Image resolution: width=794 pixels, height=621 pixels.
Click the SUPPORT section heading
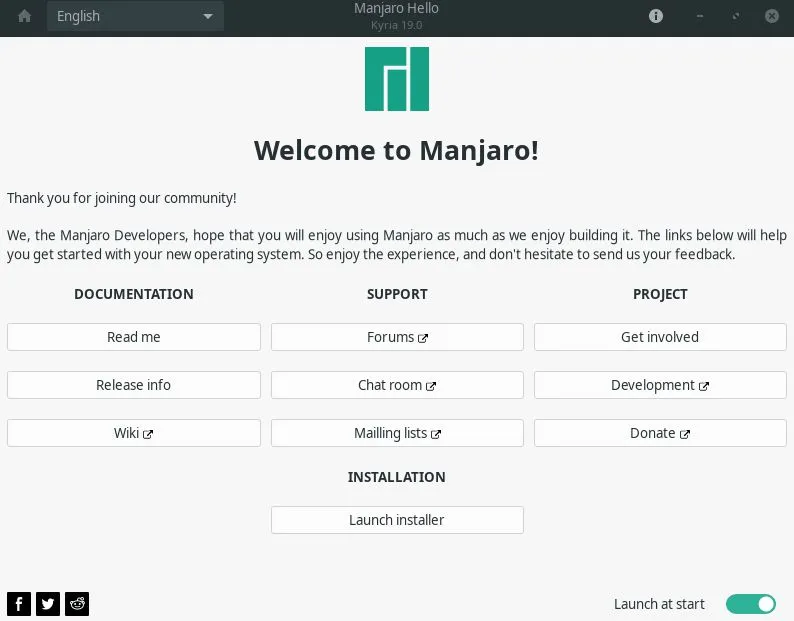tap(397, 294)
